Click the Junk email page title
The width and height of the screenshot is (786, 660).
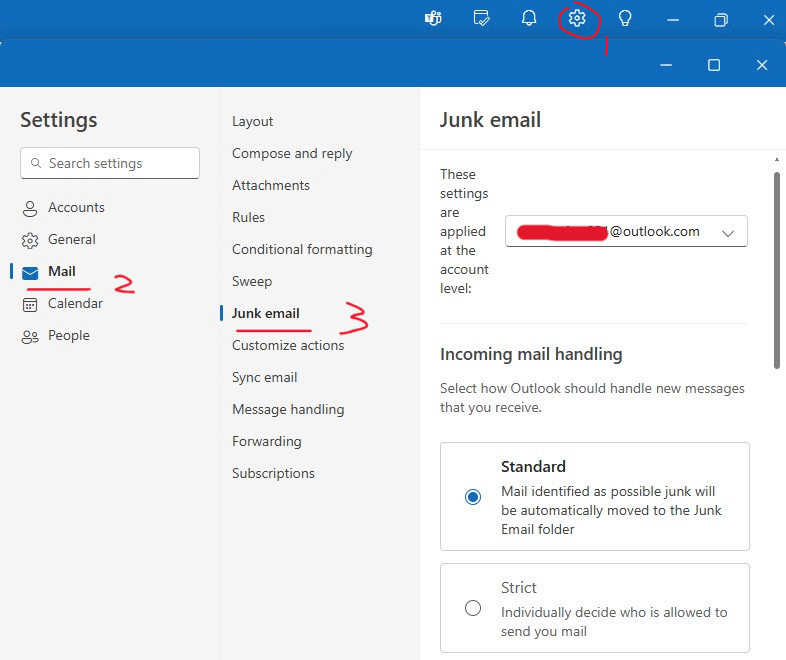(490, 120)
